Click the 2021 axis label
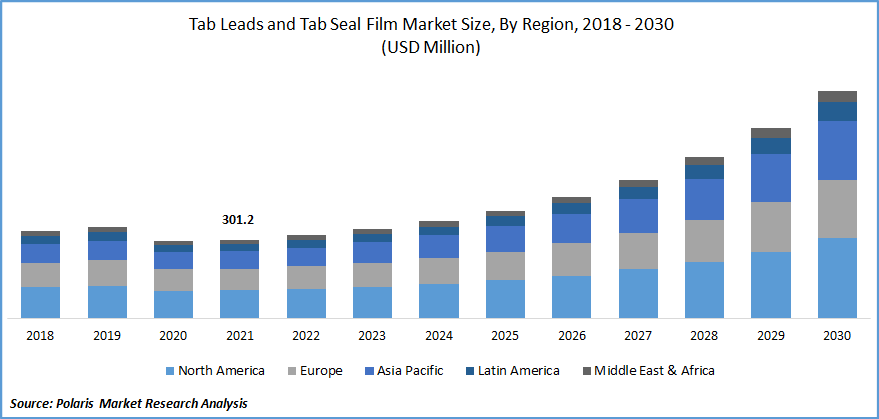This screenshot has height=419, width=879. [239, 336]
